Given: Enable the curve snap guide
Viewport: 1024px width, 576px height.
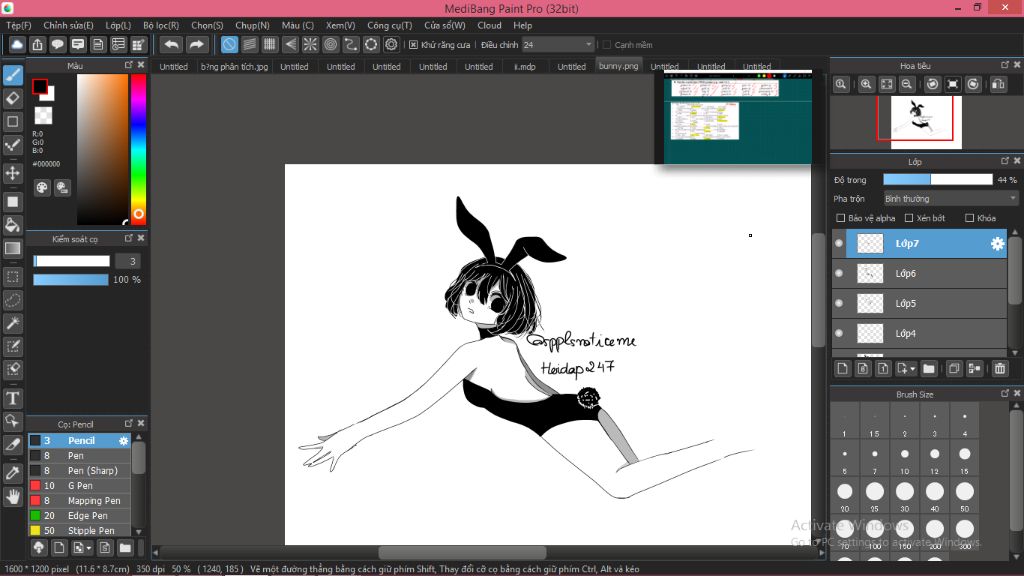Looking at the screenshot, I should (351, 44).
